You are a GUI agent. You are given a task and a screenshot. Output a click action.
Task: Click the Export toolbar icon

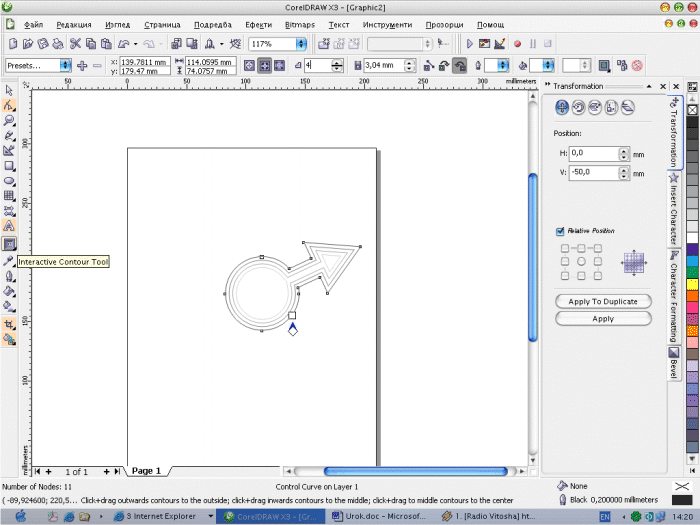click(192, 43)
